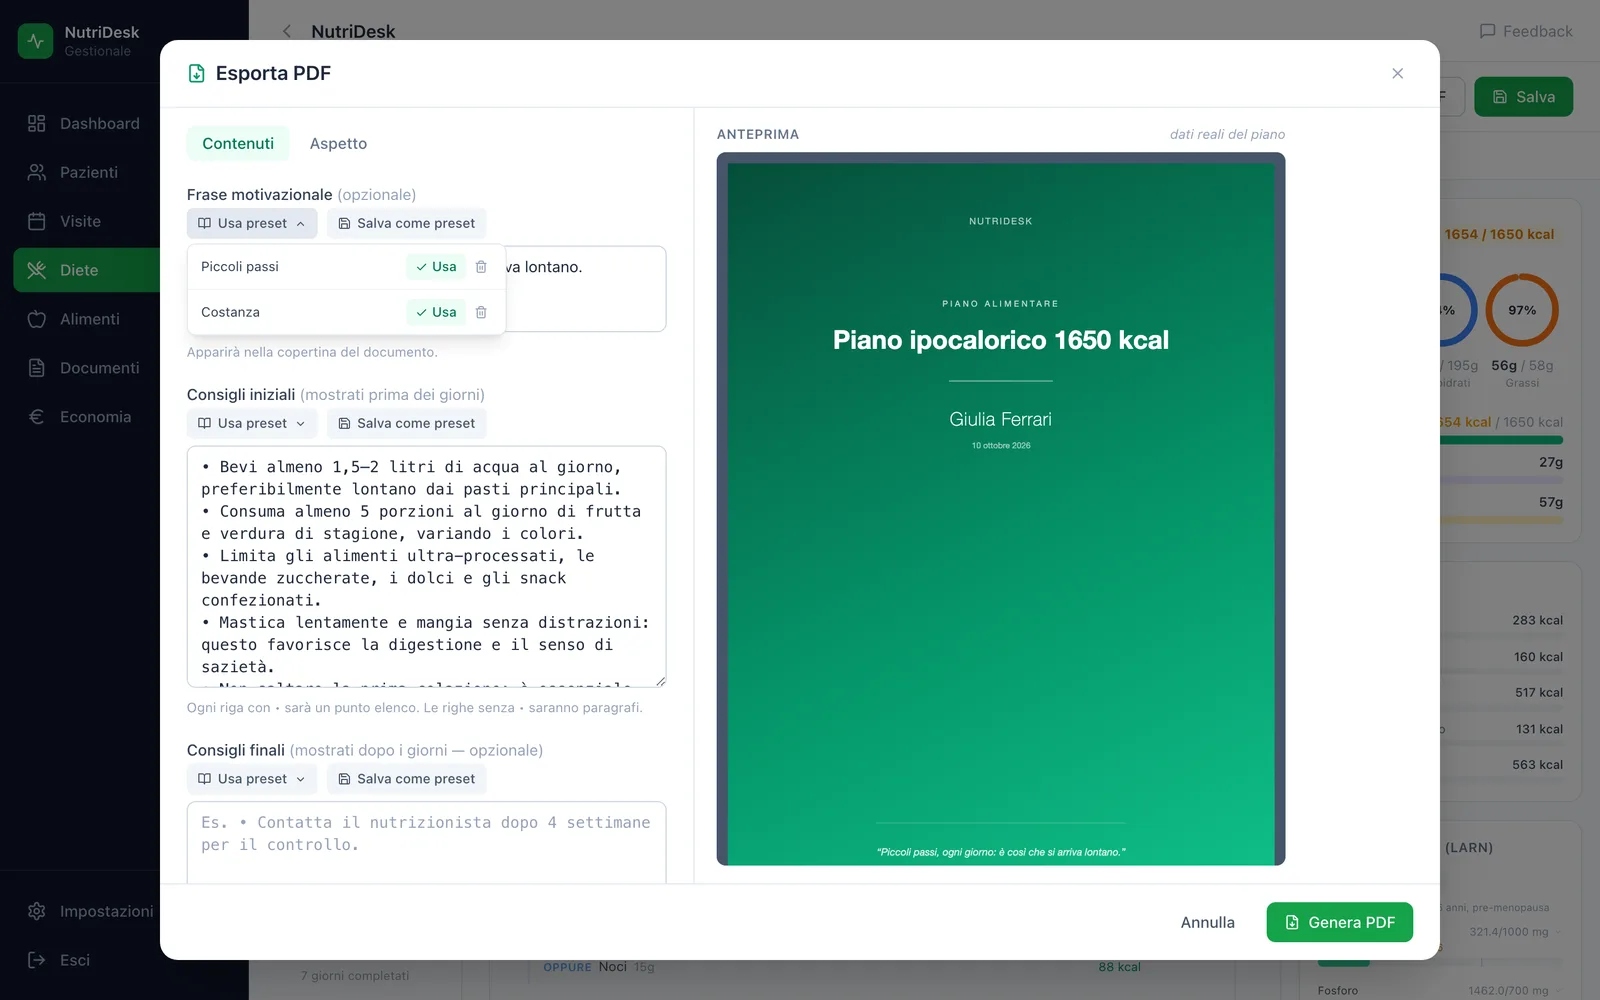Image resolution: width=1600 pixels, height=1000 pixels.
Task: Close the Esporta PDF dialog
Action: (1397, 73)
